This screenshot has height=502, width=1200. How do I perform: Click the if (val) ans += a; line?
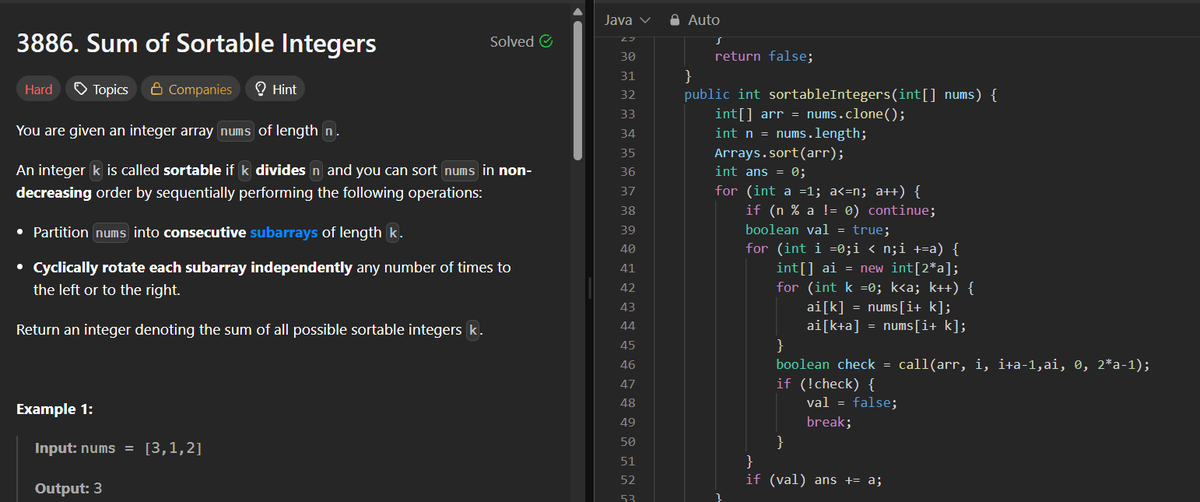pos(813,480)
